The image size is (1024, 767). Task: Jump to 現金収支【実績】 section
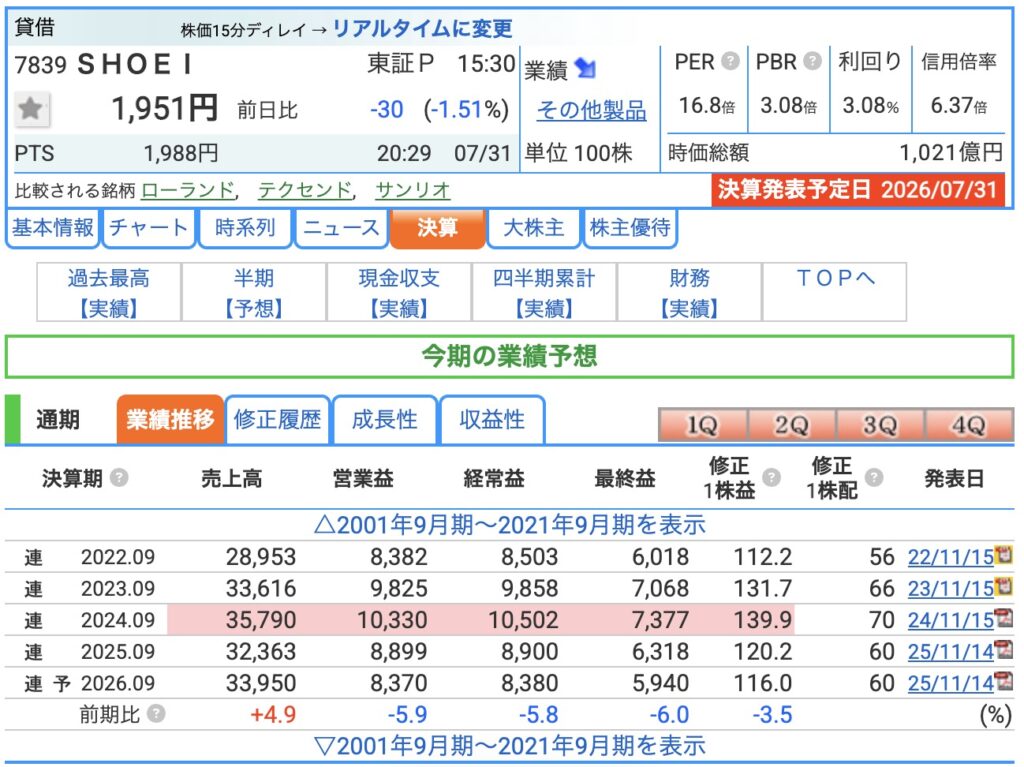[x=399, y=292]
